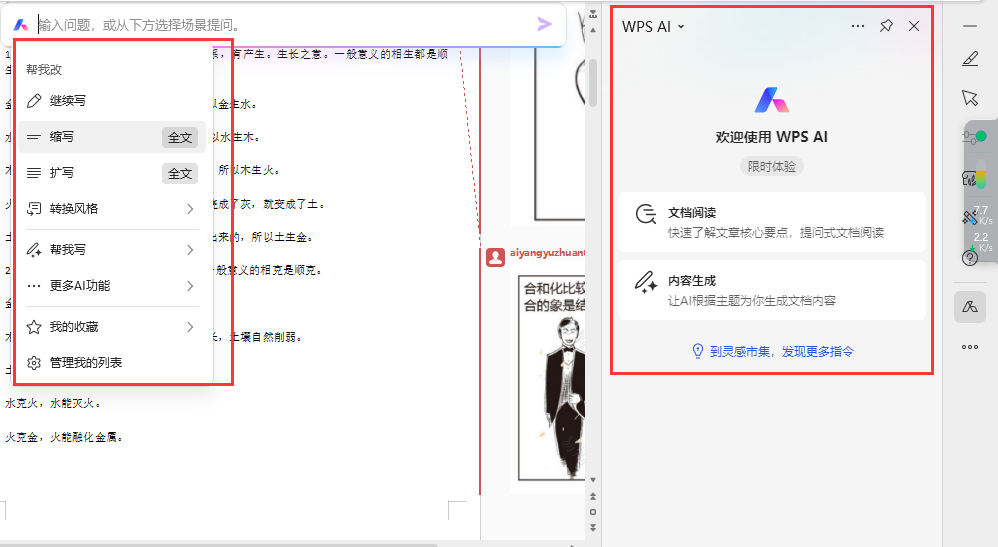Click the 转换风格 style icon
The width and height of the screenshot is (998, 547).
click(34, 209)
